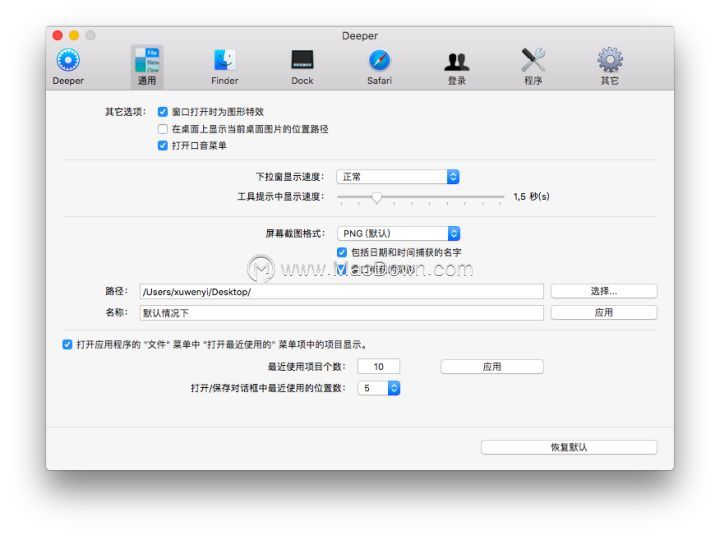The height and width of the screenshot is (536, 720).
Task: Enable 在桌面上显示当前桌面图片的位置路径 checkbox
Action: click(x=163, y=129)
